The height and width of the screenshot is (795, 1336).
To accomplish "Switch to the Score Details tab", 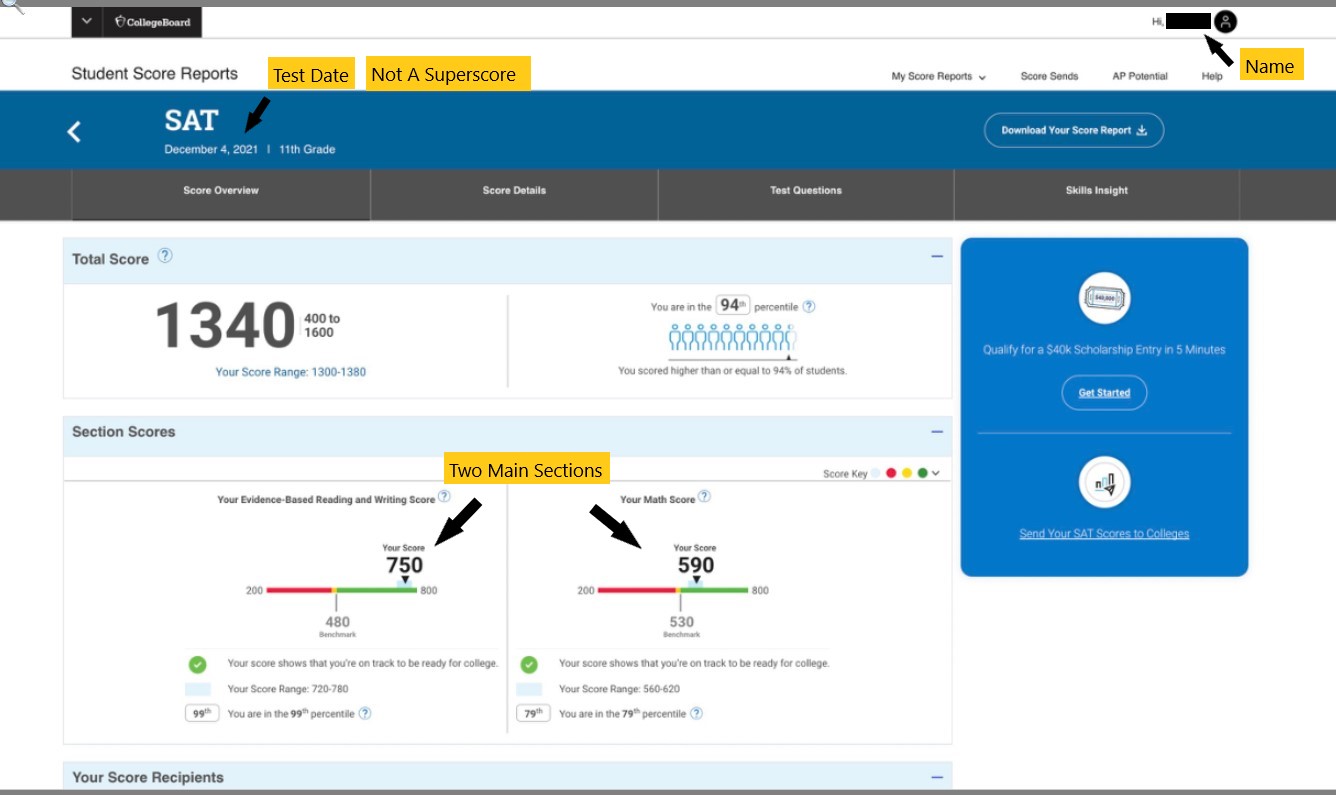I will click(x=514, y=191).
